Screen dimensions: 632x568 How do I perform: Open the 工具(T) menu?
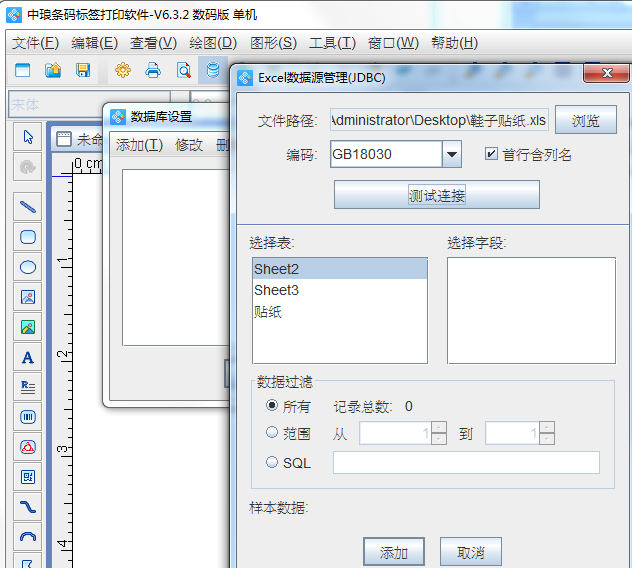332,43
